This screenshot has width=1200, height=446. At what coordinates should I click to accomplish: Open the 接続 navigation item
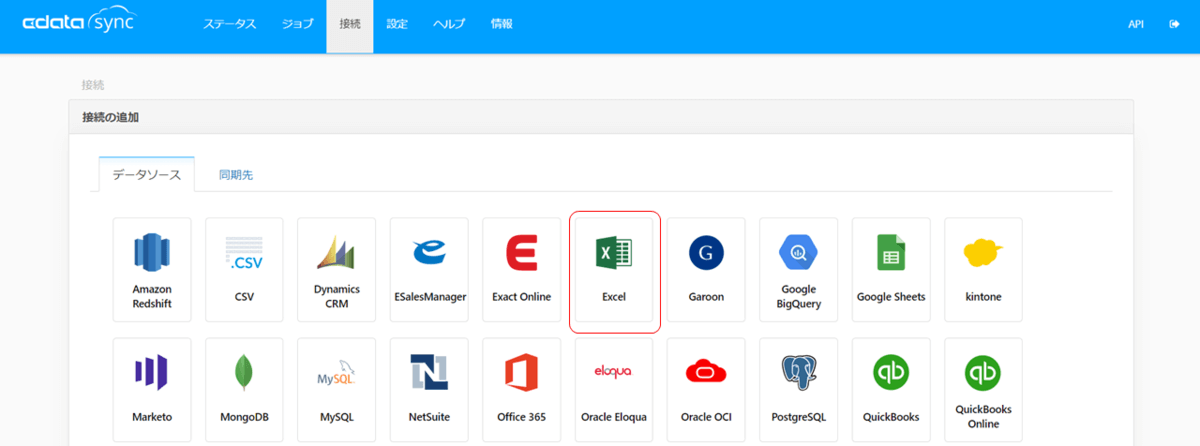pyautogui.click(x=350, y=24)
